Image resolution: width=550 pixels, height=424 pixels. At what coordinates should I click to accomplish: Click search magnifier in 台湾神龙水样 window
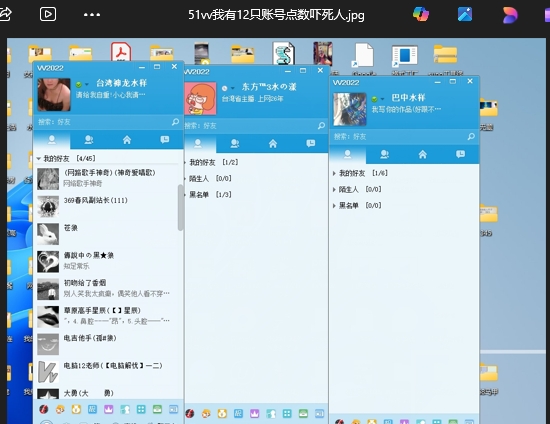click(x=175, y=122)
